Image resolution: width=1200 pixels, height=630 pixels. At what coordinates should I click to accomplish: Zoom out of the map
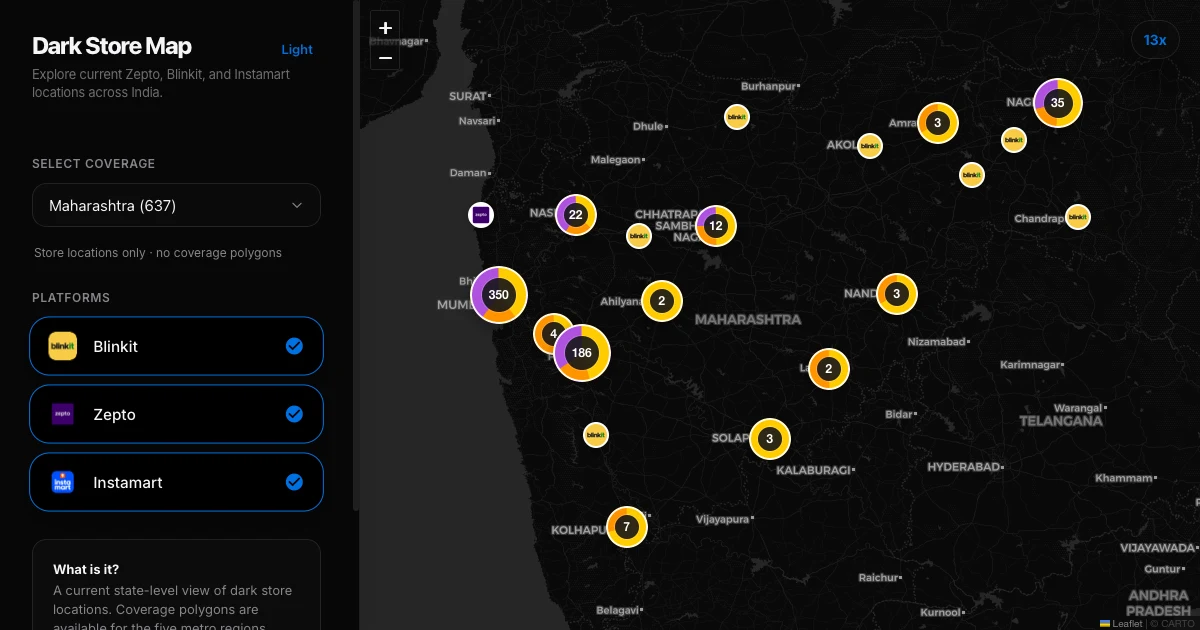(385, 57)
